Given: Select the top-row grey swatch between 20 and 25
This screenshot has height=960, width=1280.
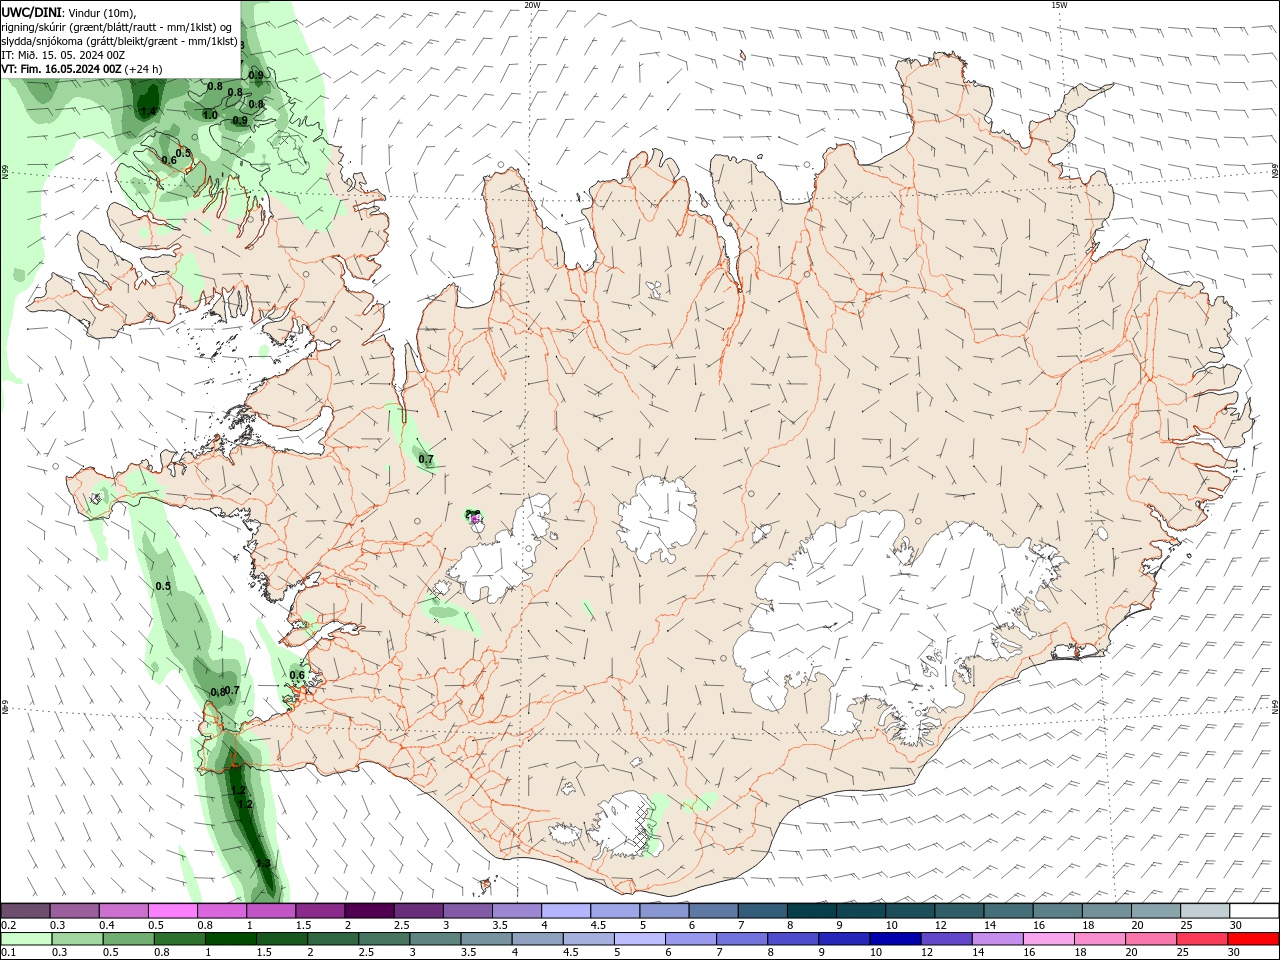Looking at the screenshot, I should [1155, 910].
